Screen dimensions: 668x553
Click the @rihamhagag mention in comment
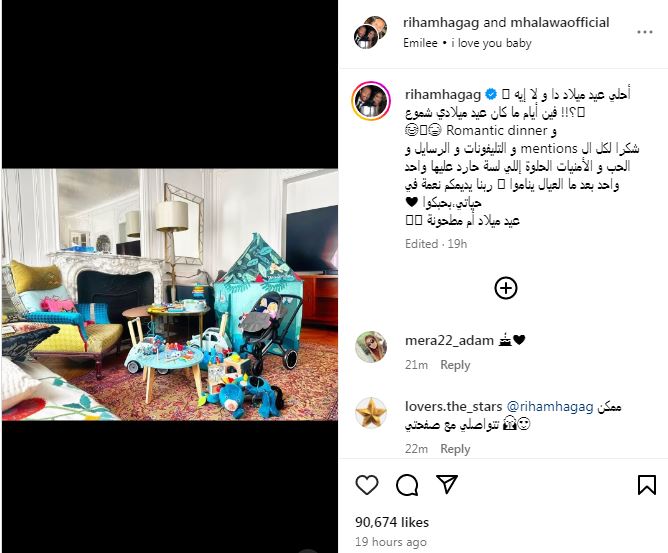click(550, 407)
